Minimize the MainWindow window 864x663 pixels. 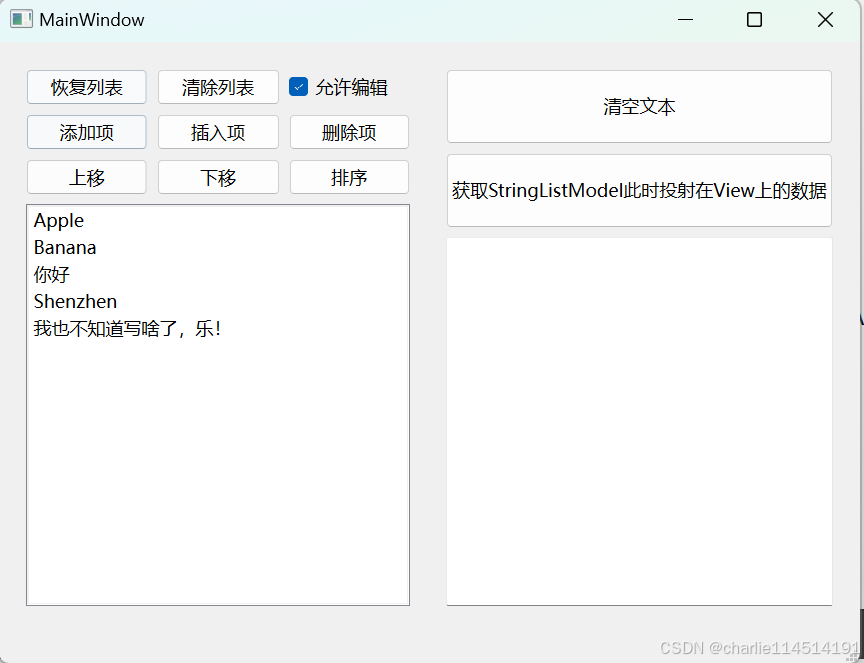tap(685, 20)
